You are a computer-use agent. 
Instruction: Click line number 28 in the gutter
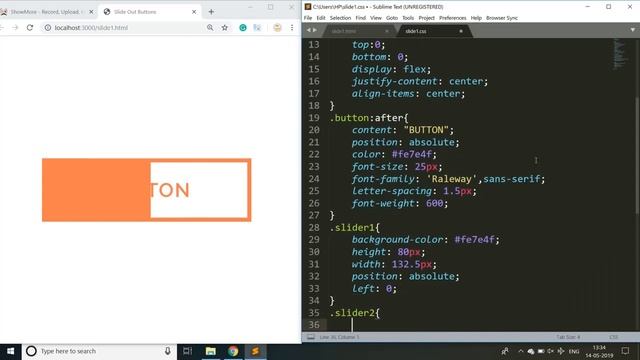[x=313, y=228]
